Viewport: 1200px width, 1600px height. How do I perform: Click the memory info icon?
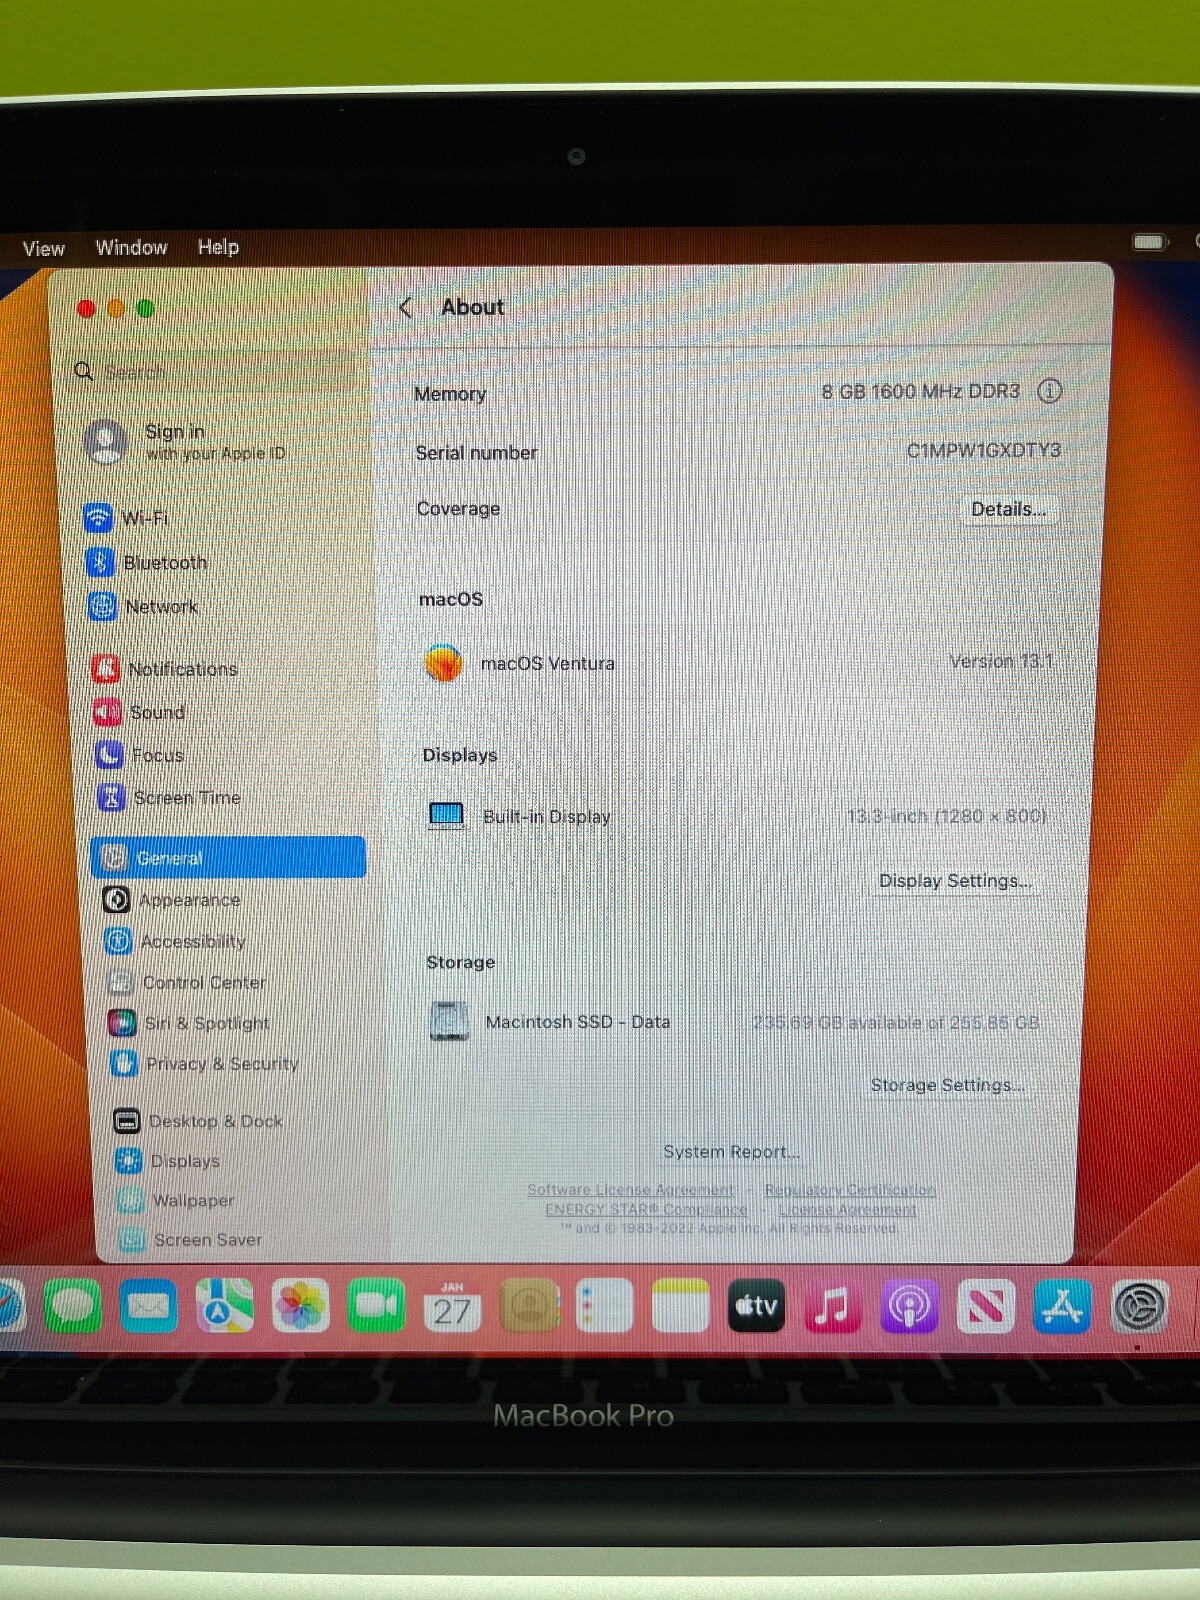tap(1049, 391)
